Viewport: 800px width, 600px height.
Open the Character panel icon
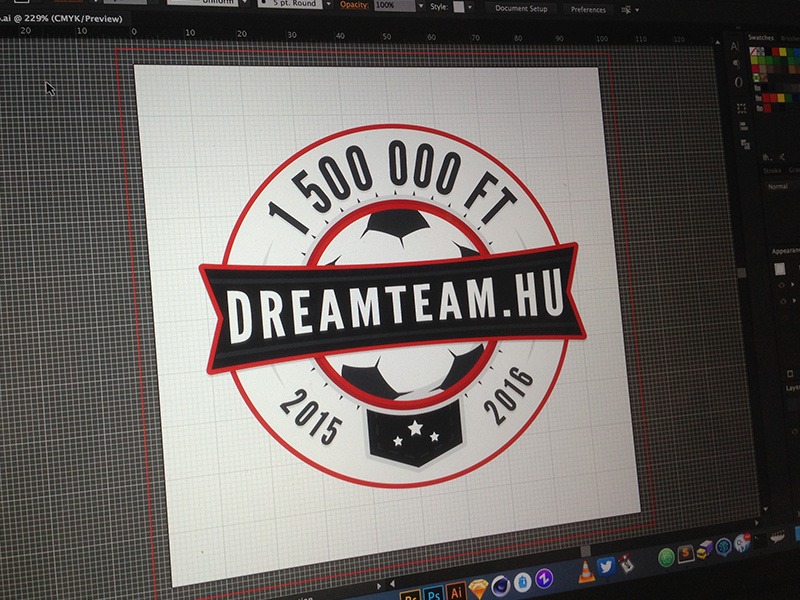point(734,46)
